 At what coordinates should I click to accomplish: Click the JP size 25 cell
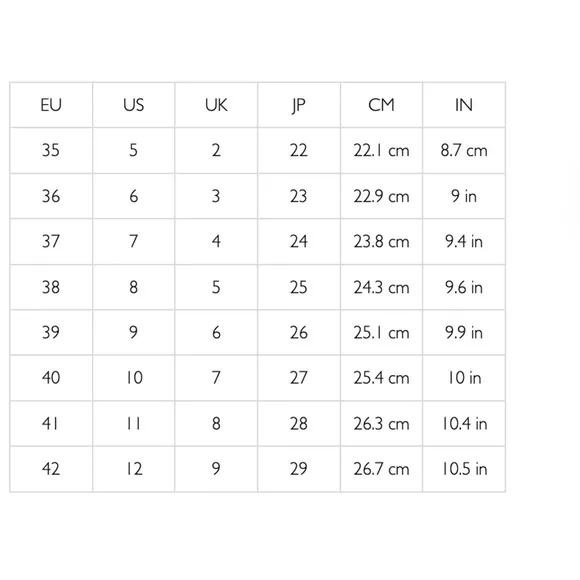coord(299,287)
